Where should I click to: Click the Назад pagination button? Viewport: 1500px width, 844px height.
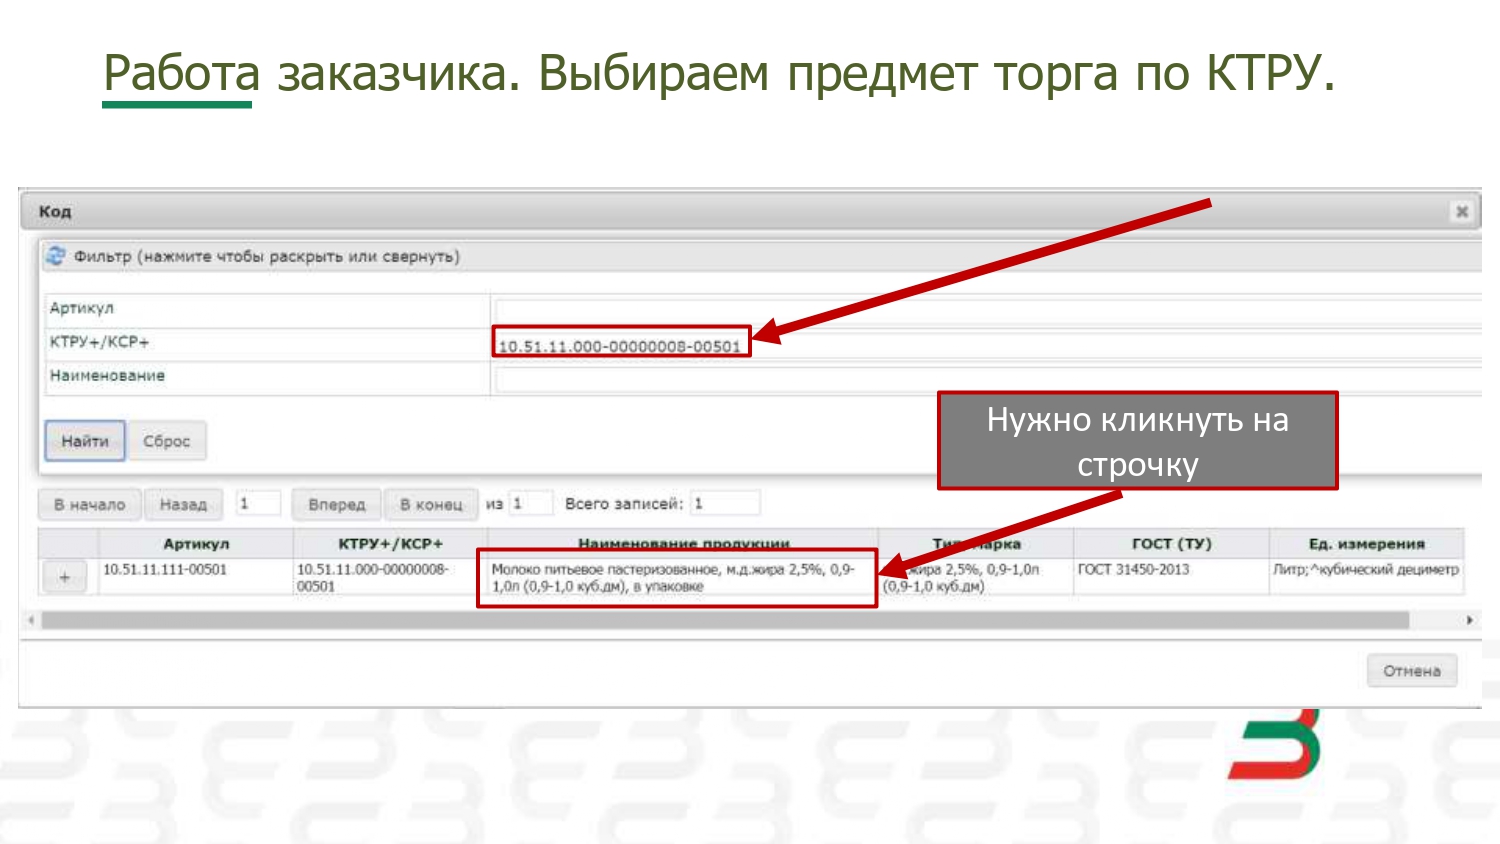pyautogui.click(x=183, y=504)
